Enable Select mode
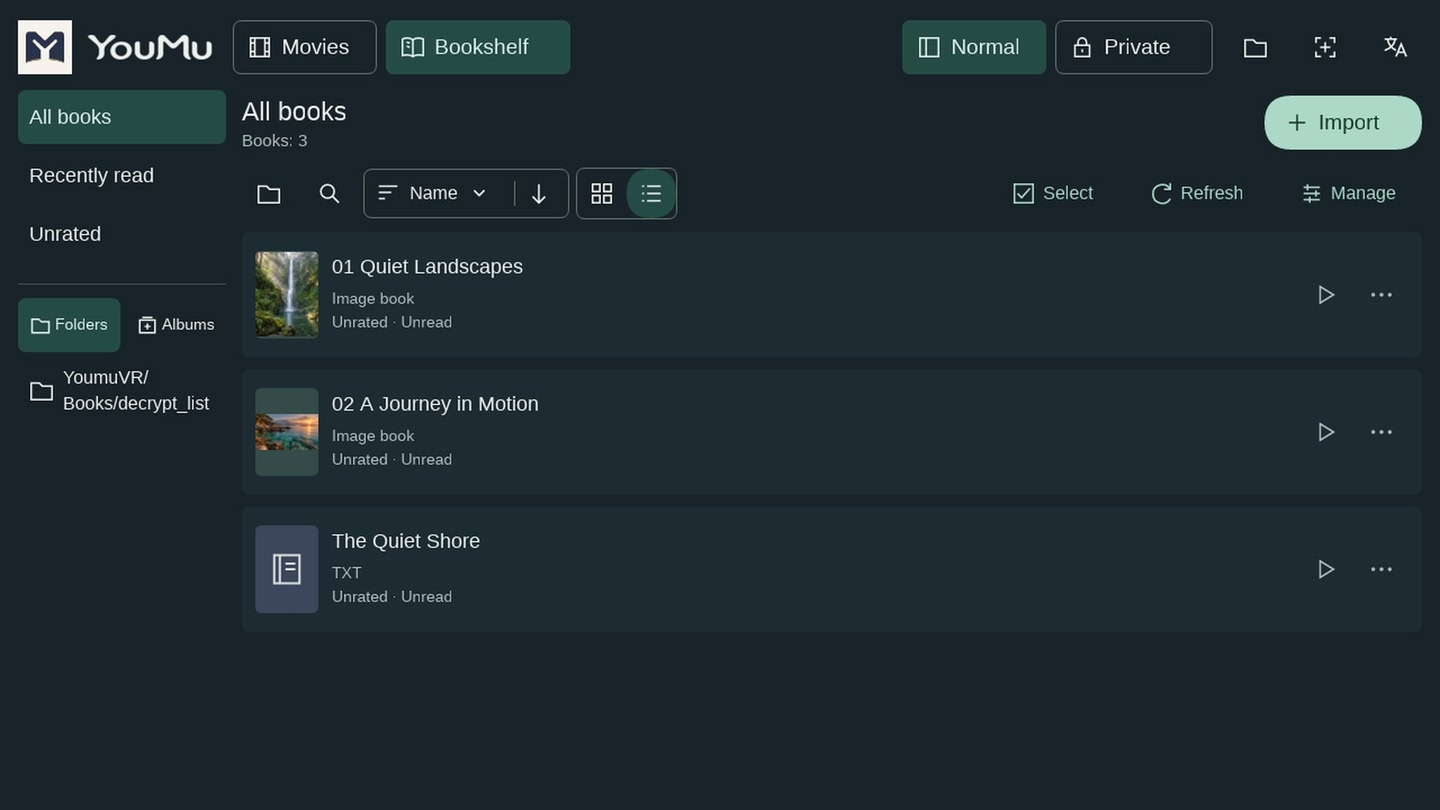 point(1053,193)
